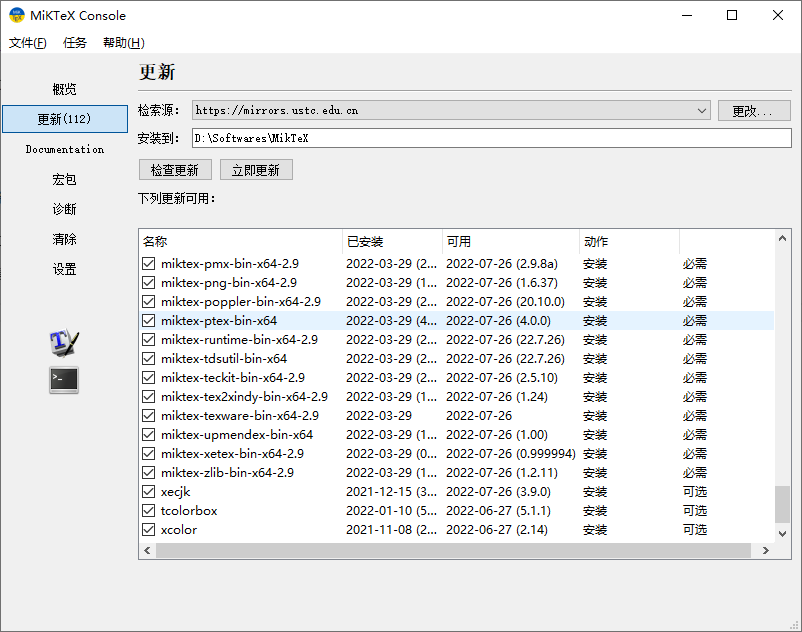Switch to the 概览 overview page
The image size is (802, 632).
(64, 89)
